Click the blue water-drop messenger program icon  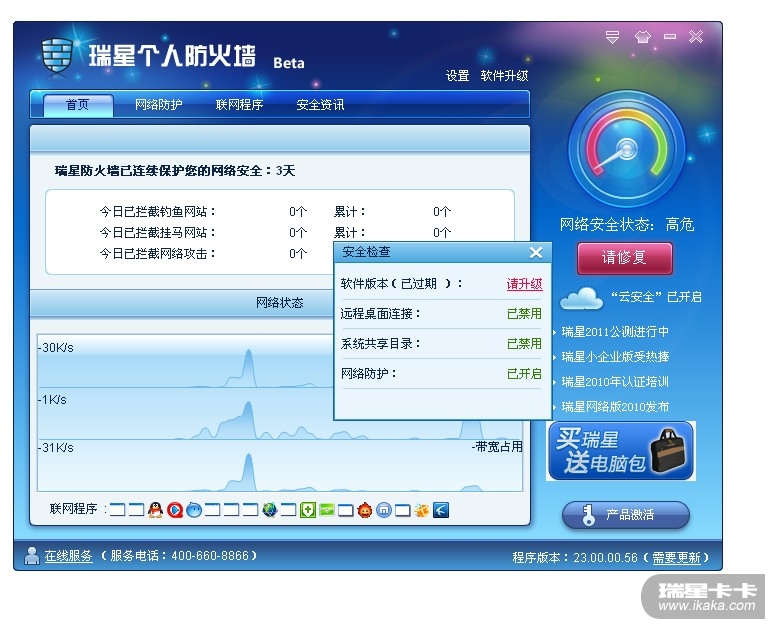coord(194,510)
